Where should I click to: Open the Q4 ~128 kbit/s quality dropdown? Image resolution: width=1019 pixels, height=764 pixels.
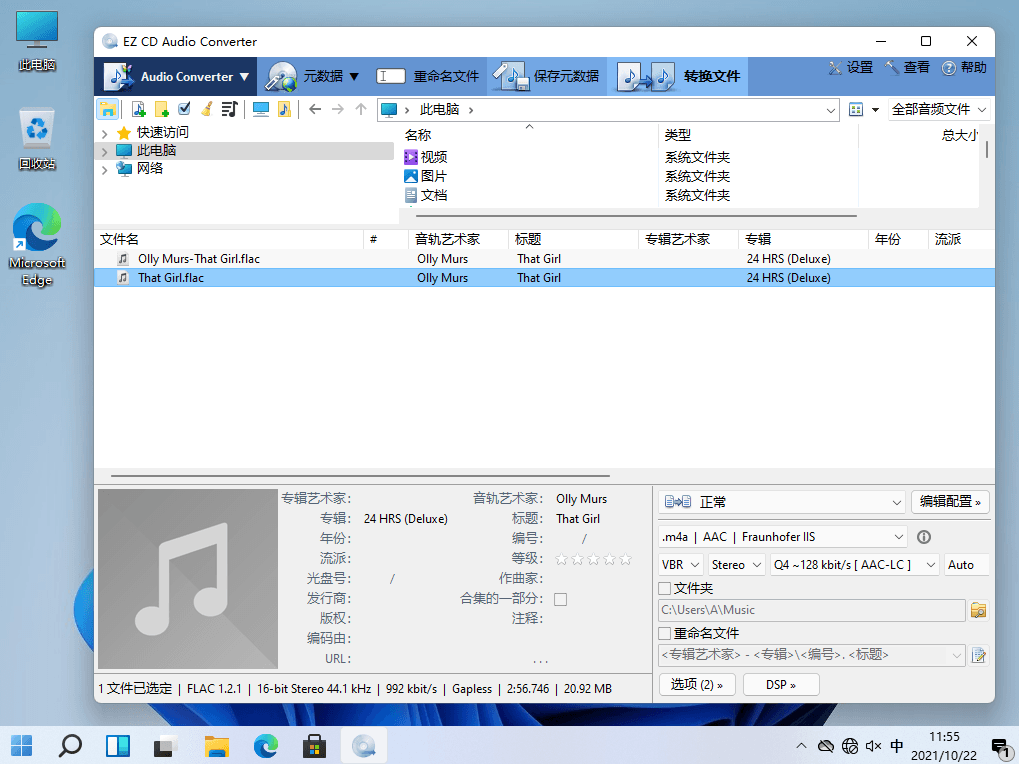(x=855, y=565)
